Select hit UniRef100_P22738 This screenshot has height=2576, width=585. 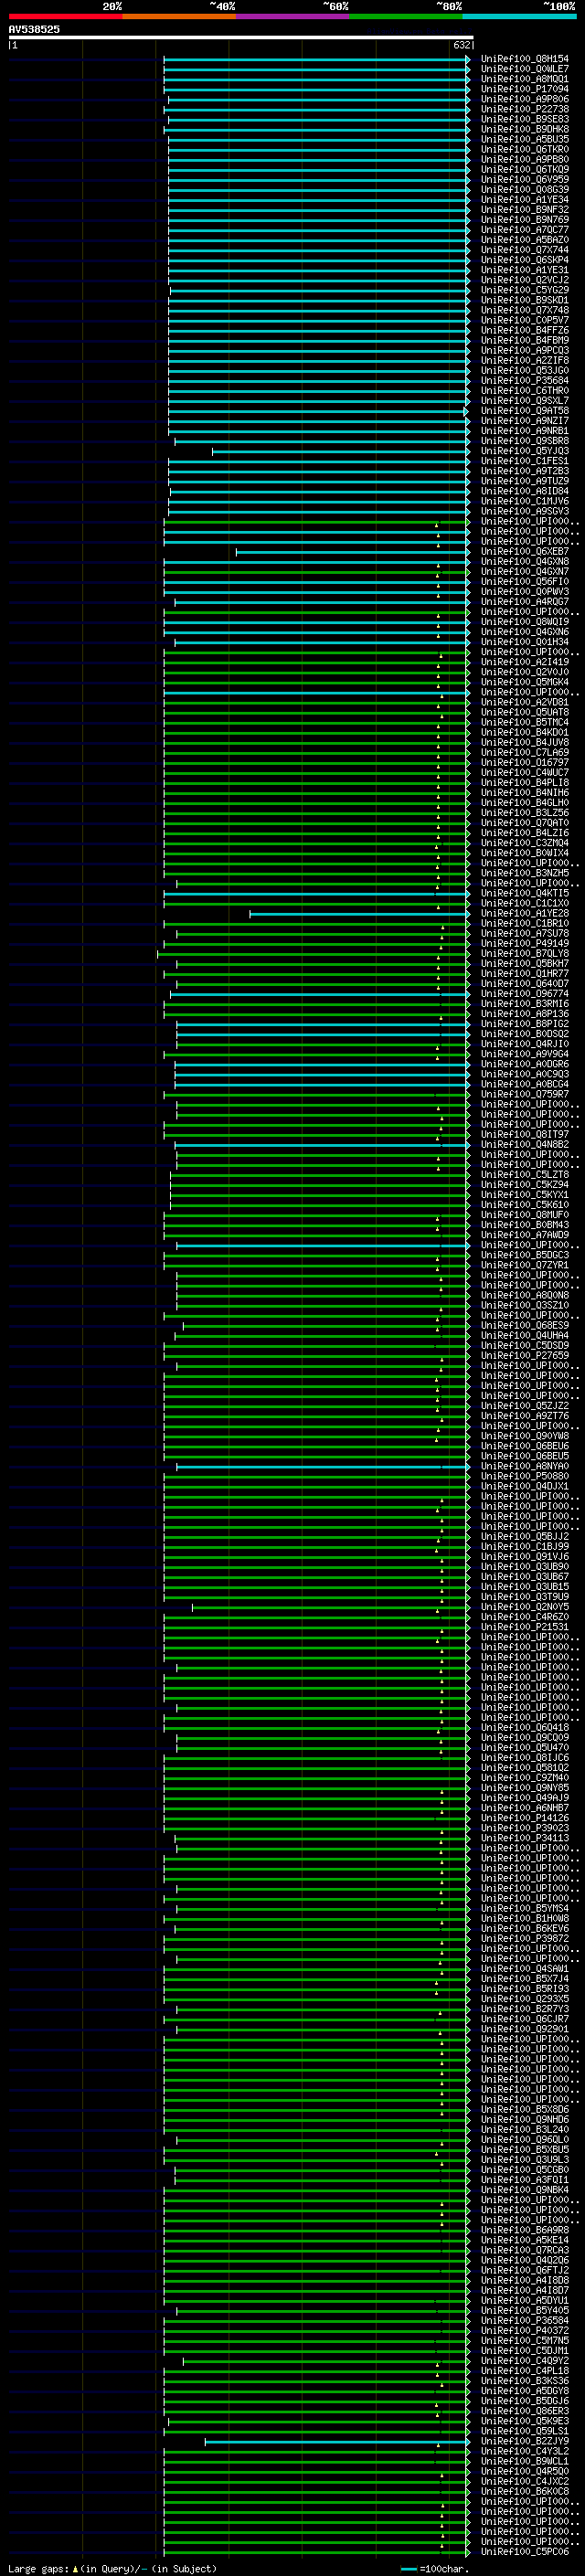[x=525, y=109]
